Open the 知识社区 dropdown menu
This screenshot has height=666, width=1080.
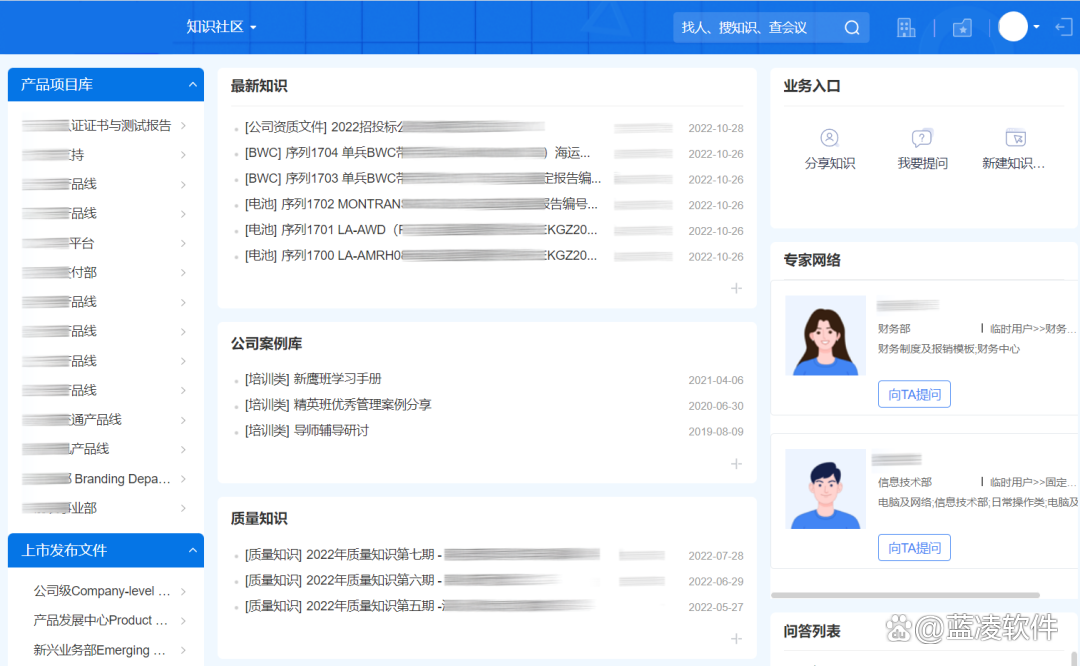tap(222, 27)
